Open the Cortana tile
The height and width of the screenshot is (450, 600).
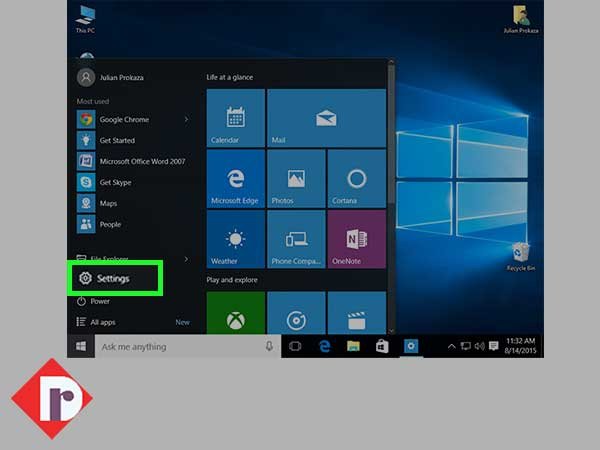click(357, 179)
